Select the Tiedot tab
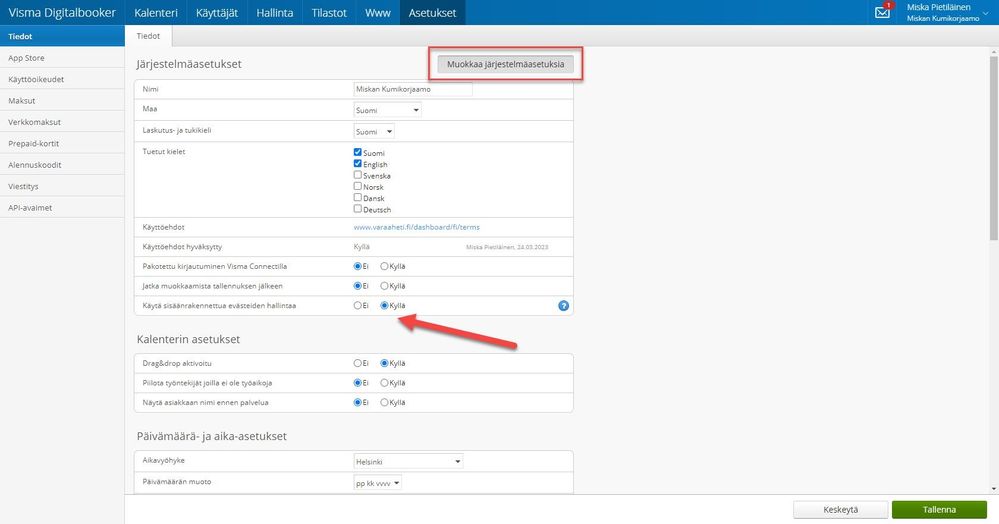The width and height of the screenshot is (999, 524). click(x=148, y=36)
